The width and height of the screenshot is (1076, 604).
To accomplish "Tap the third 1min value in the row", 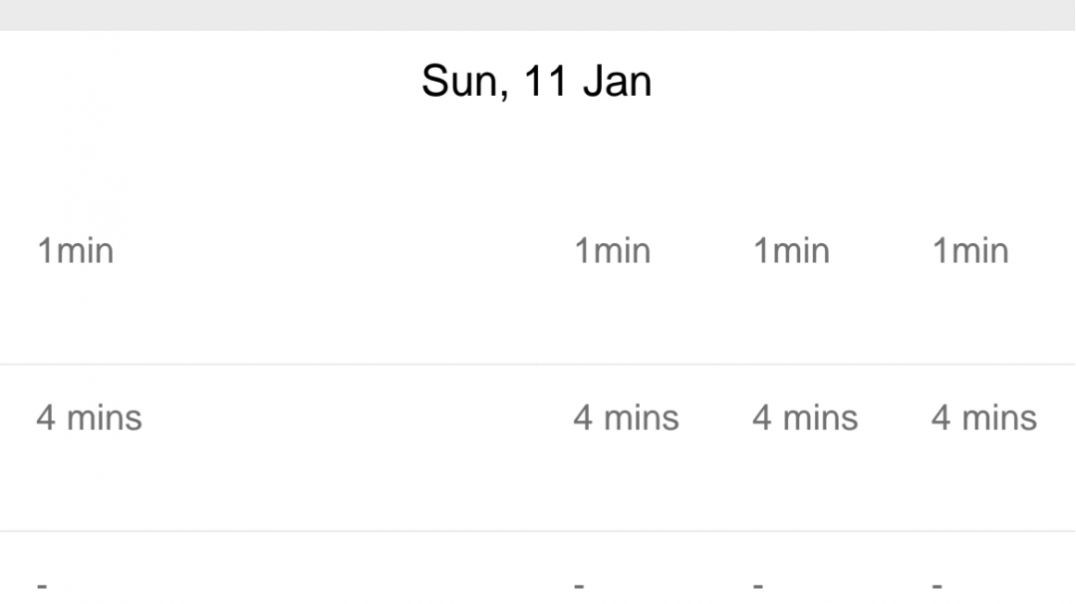I will (791, 250).
